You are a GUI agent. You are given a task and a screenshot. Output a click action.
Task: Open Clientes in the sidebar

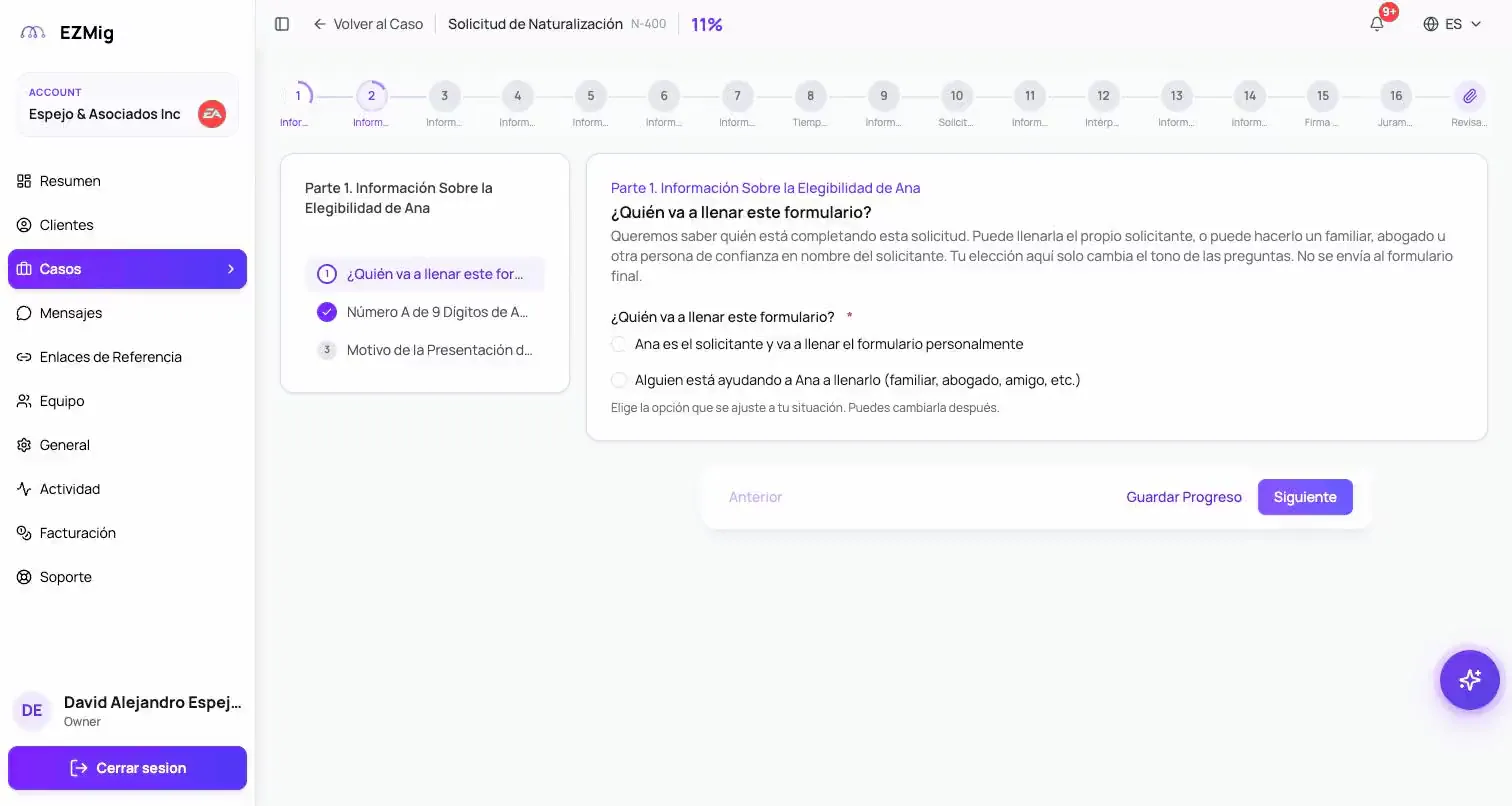tap(127, 225)
